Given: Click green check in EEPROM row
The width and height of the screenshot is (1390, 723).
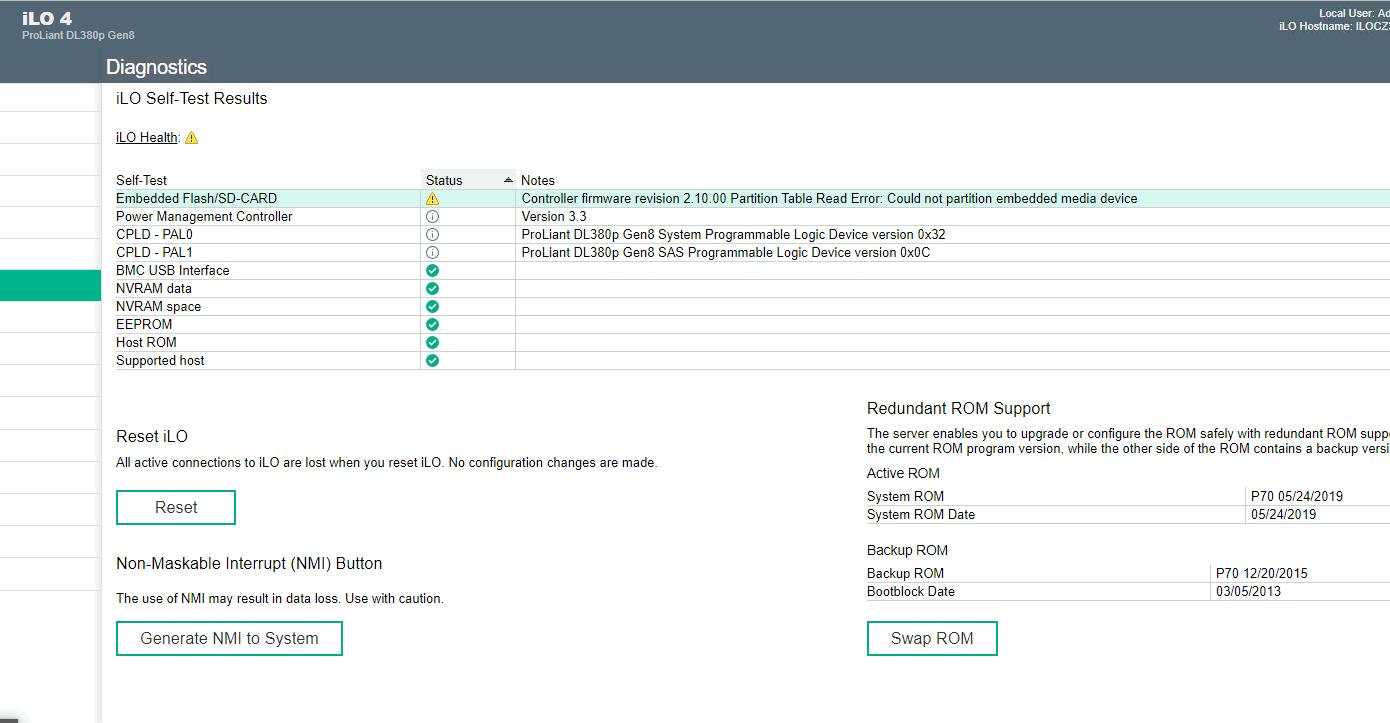Looking at the screenshot, I should pos(433,325).
